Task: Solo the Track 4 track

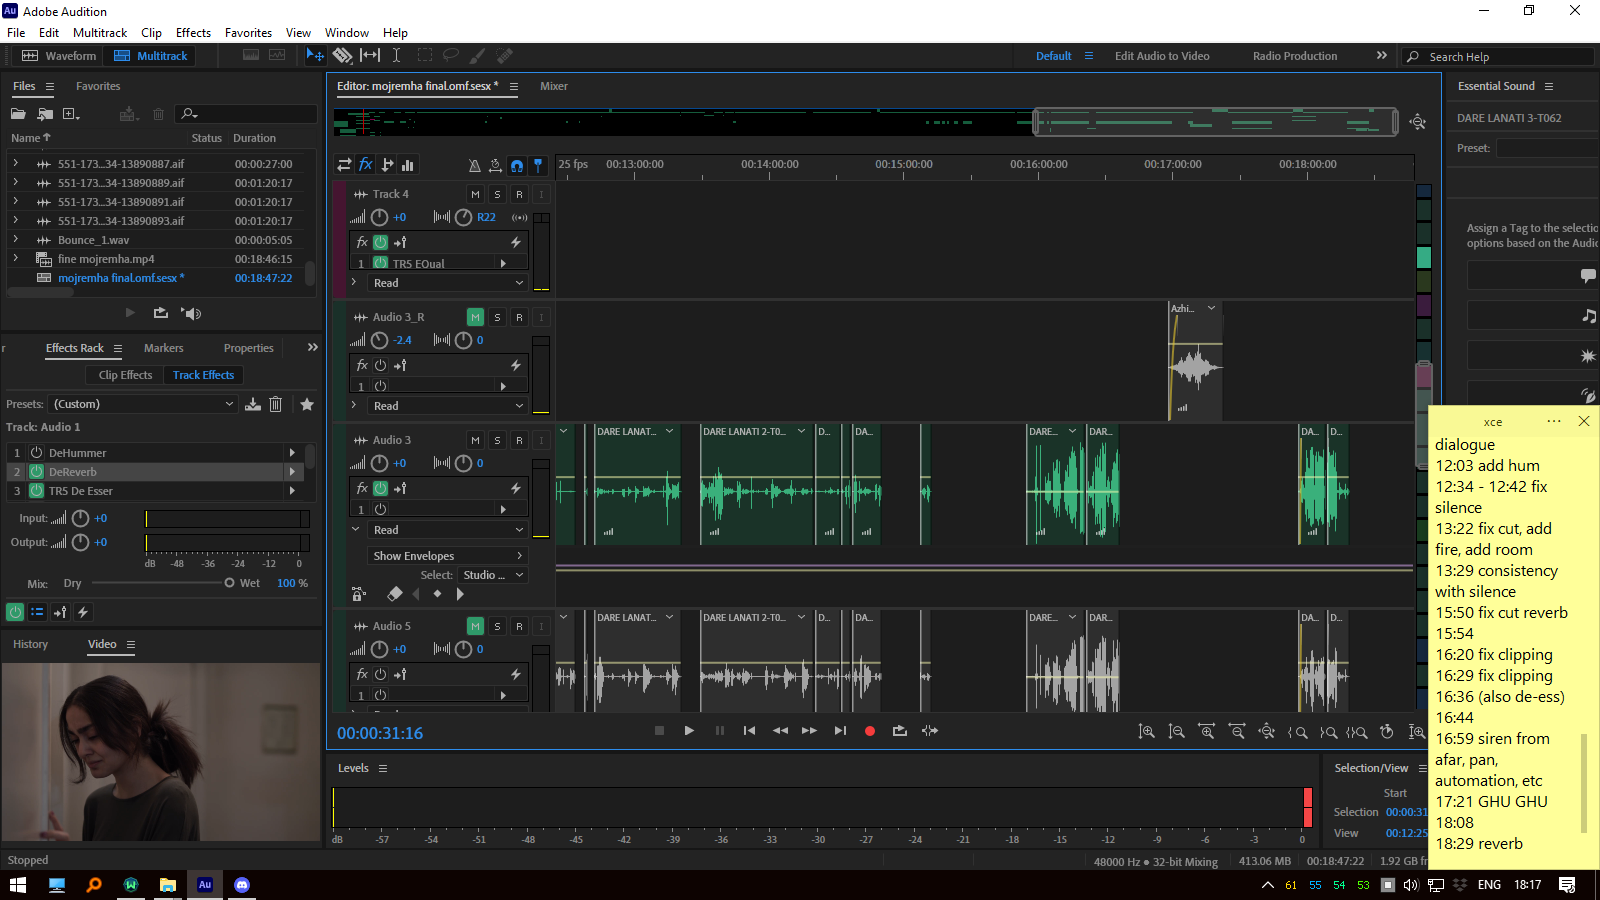Action: point(497,194)
